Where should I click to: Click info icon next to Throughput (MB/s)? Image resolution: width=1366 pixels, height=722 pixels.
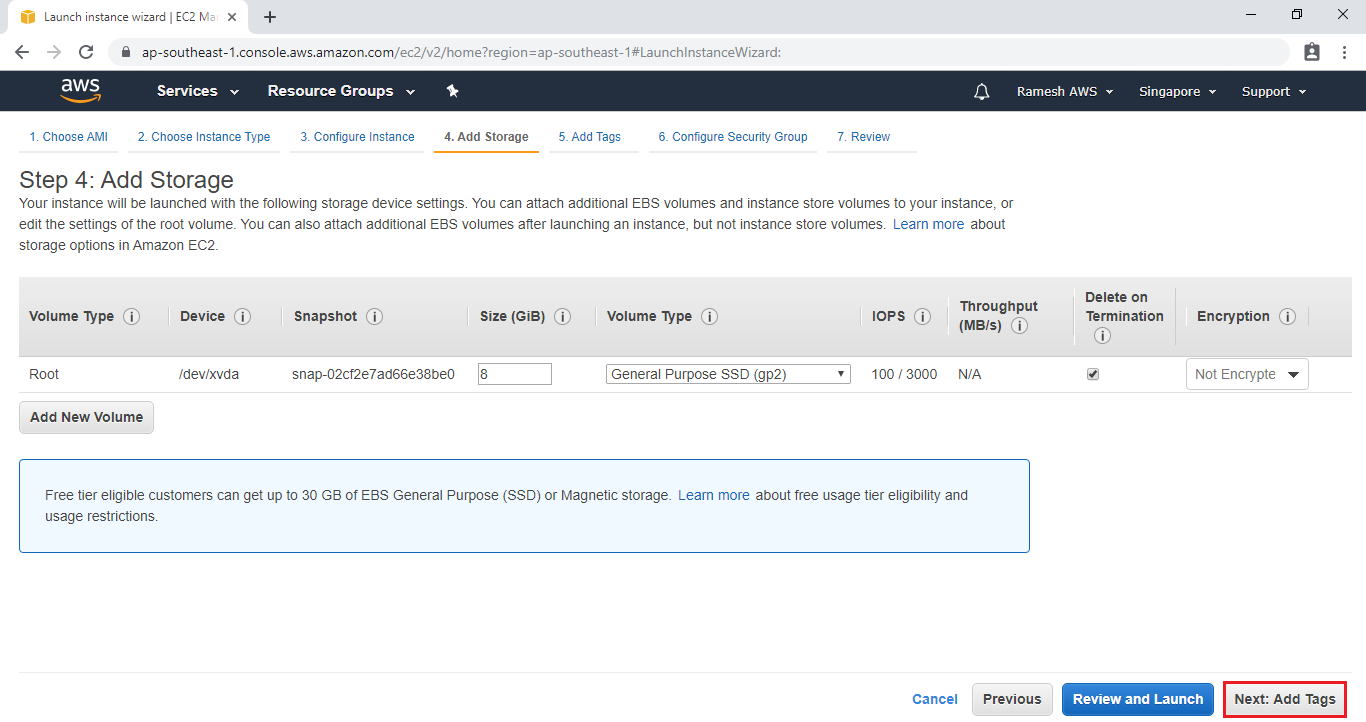point(1019,326)
